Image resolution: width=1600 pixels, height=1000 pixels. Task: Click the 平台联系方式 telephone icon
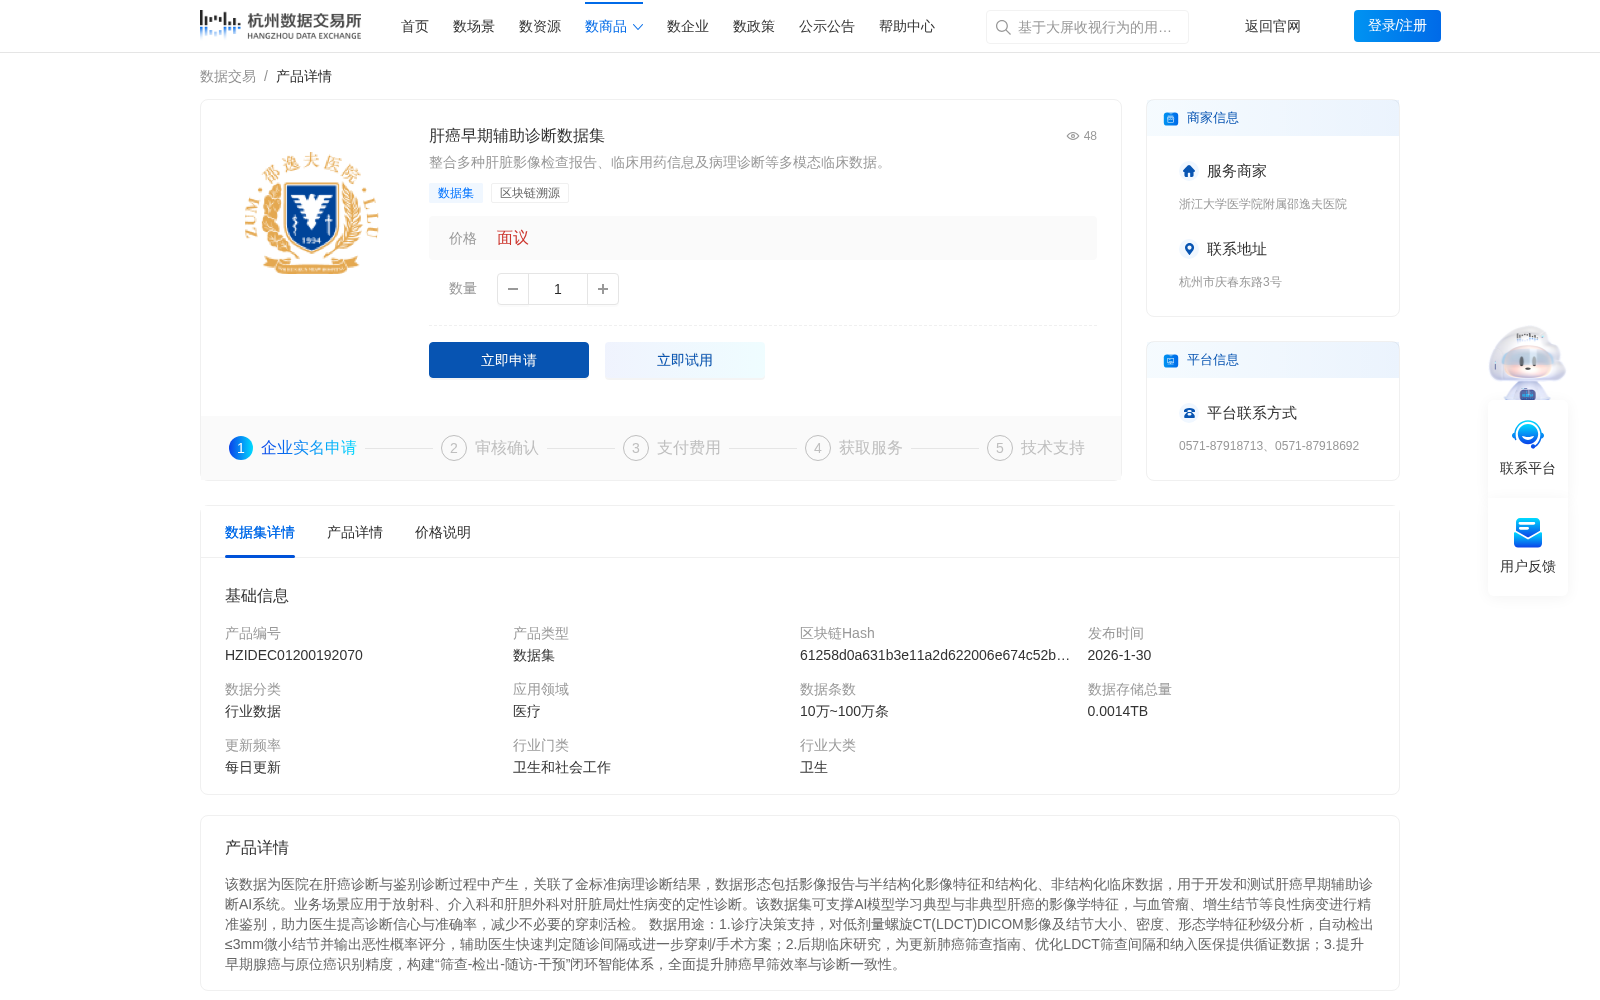[1189, 413]
